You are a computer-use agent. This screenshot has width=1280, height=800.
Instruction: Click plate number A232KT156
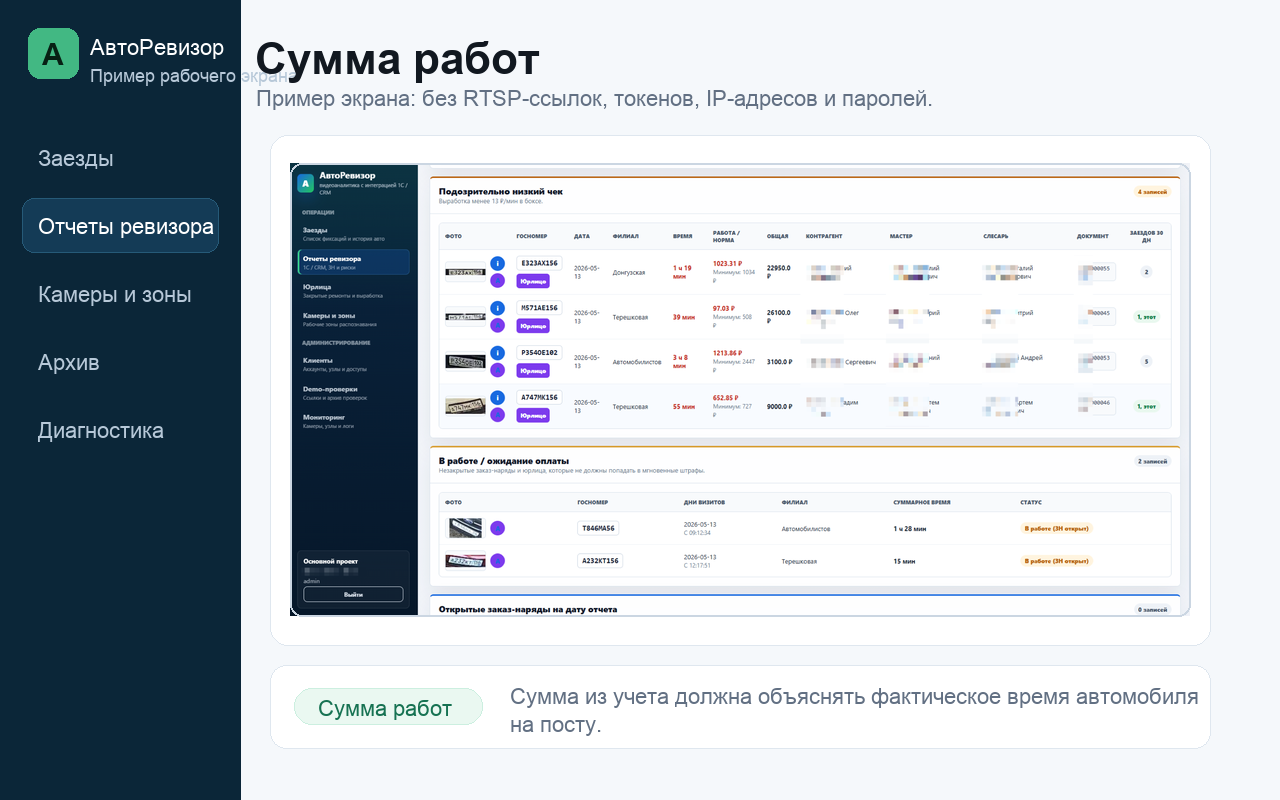tap(601, 561)
